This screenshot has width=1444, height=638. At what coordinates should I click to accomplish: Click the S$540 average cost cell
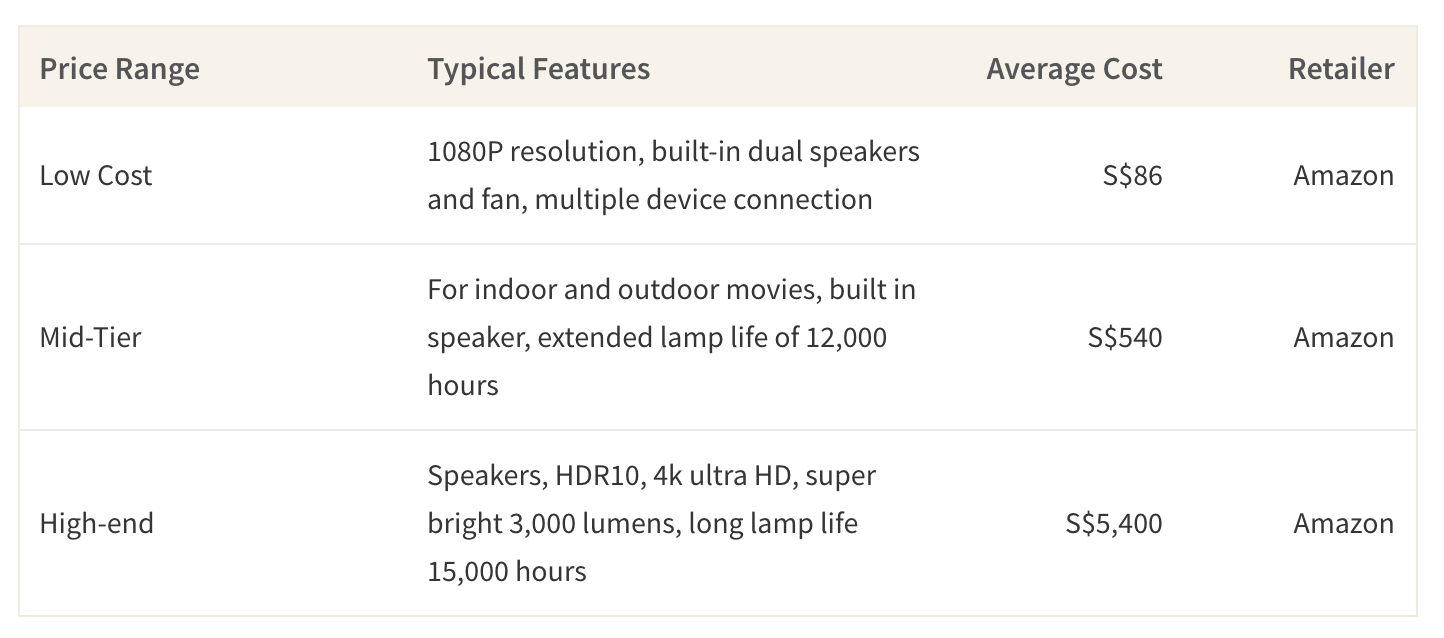pos(1125,337)
